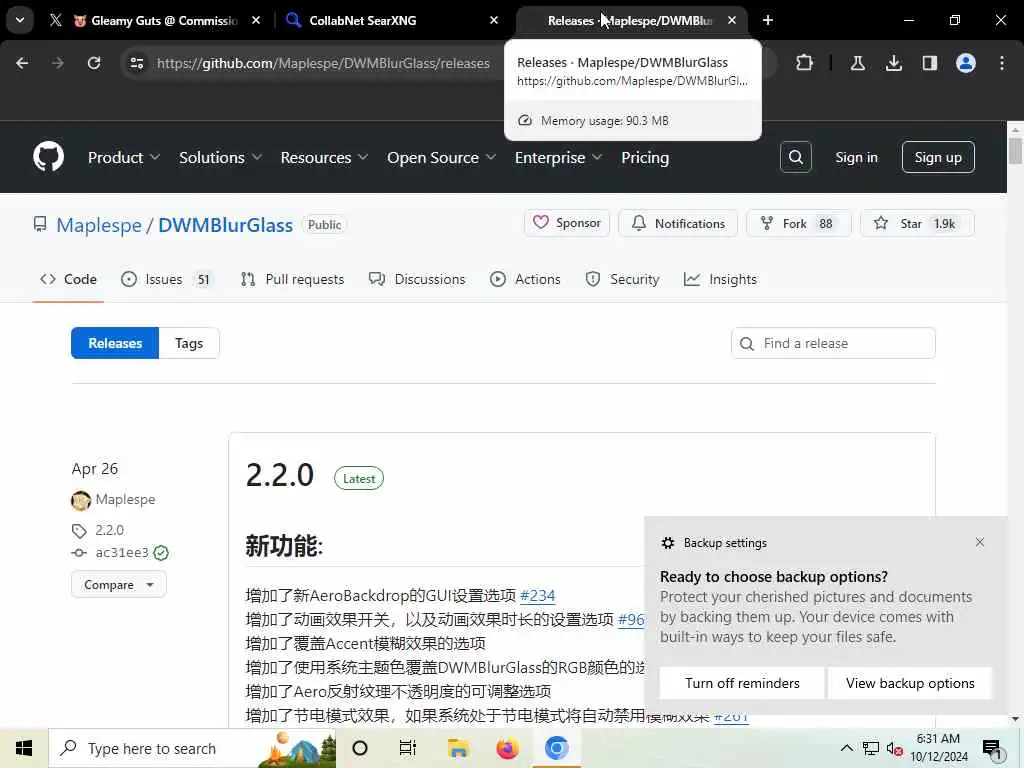Open File Explorer from the taskbar

(458, 748)
